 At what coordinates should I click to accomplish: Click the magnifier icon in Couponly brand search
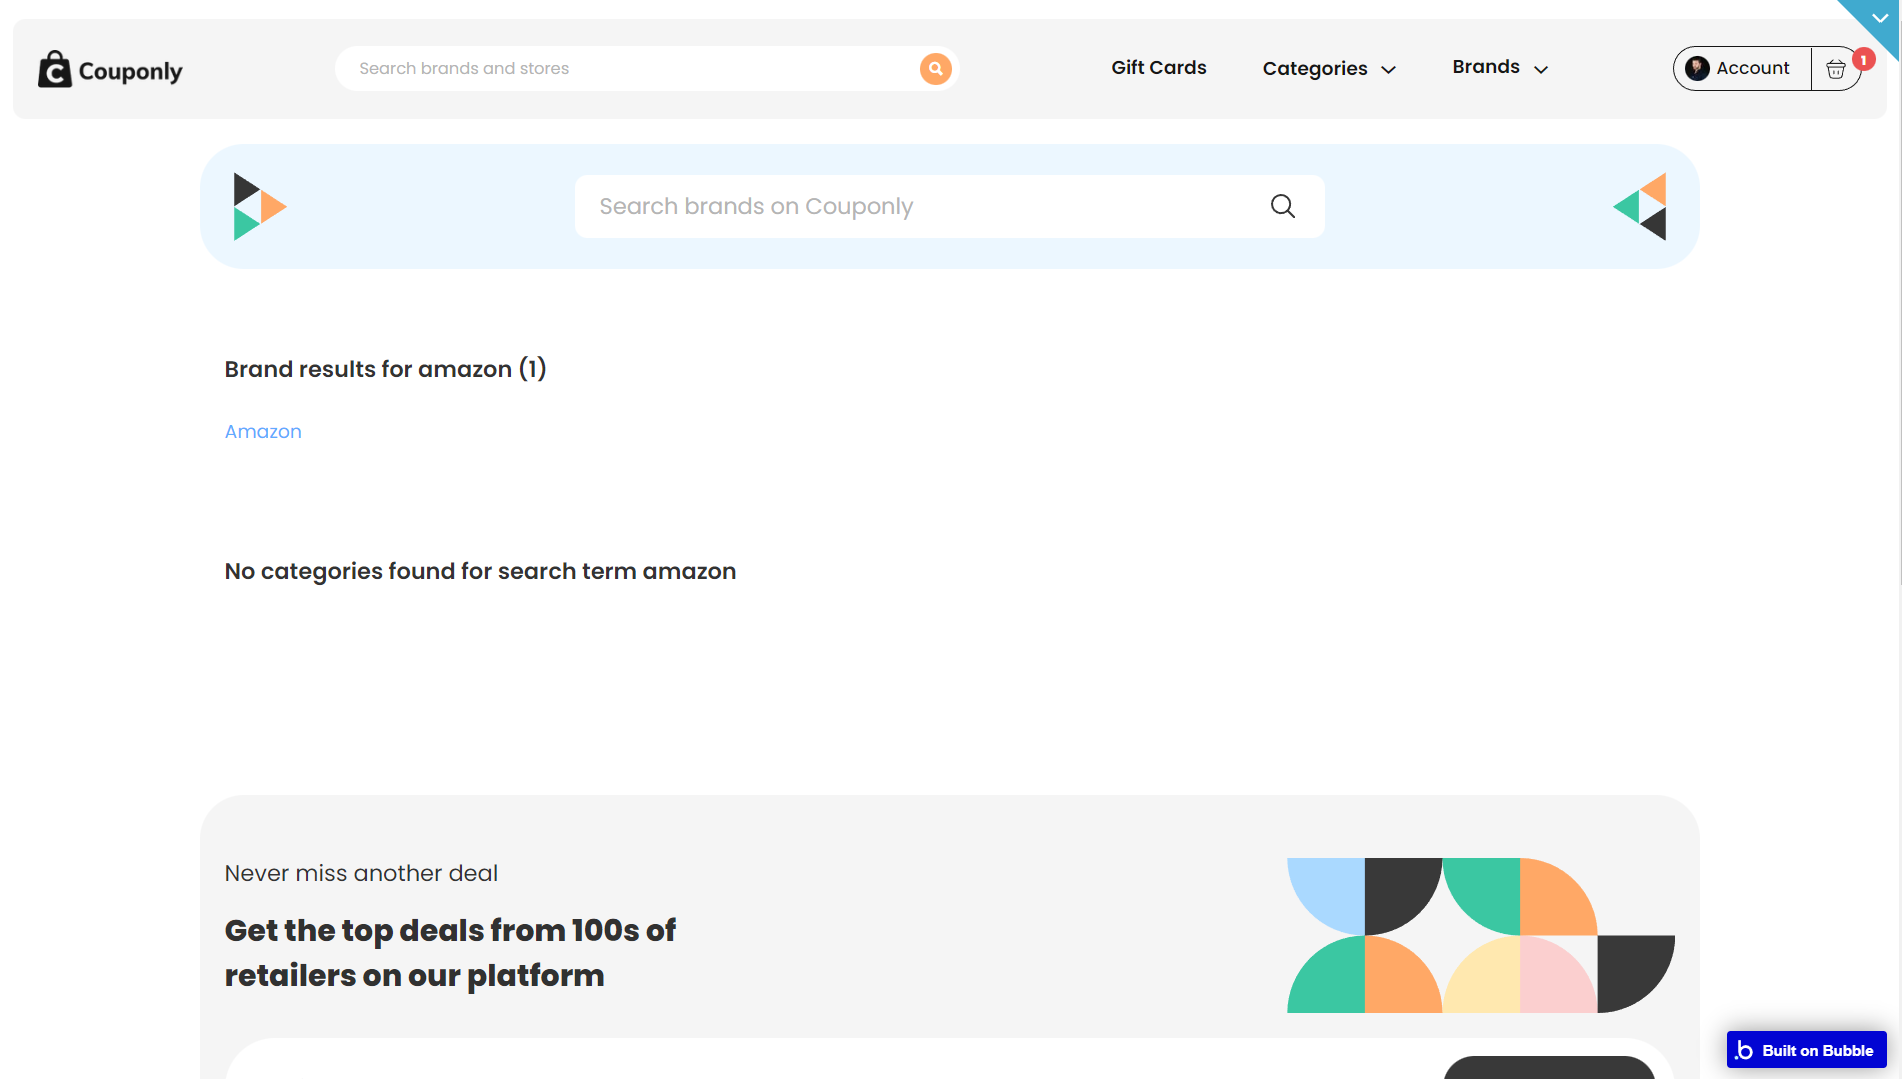tap(1283, 206)
